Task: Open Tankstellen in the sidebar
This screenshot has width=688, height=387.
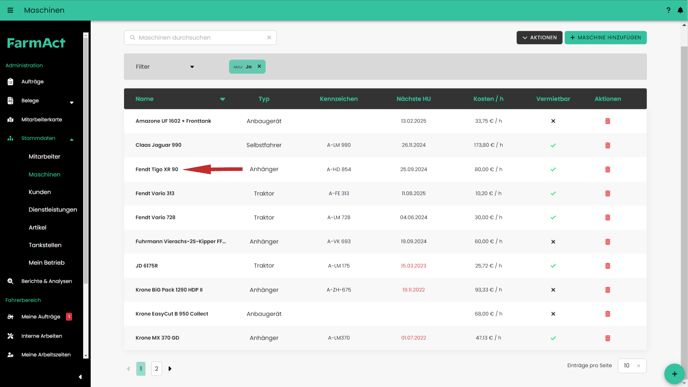Action: (x=45, y=245)
